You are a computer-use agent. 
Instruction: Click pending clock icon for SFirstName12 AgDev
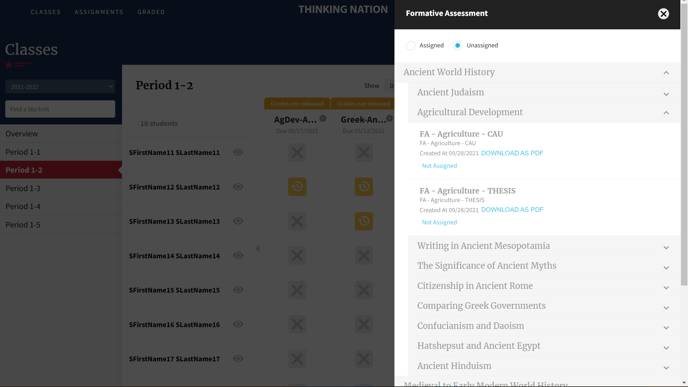tap(297, 186)
